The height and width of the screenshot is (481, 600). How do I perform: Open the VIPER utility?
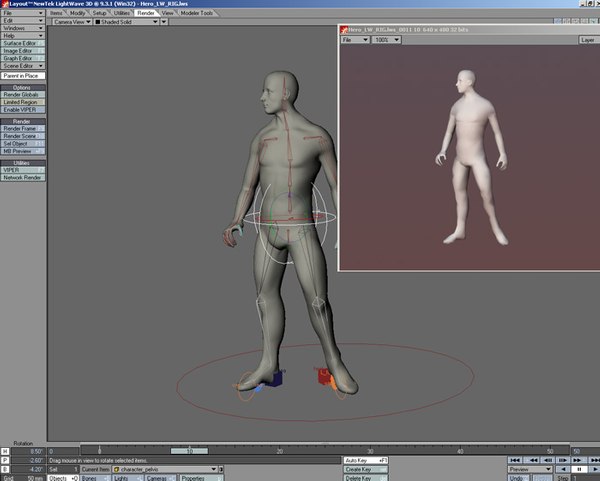click(x=23, y=170)
